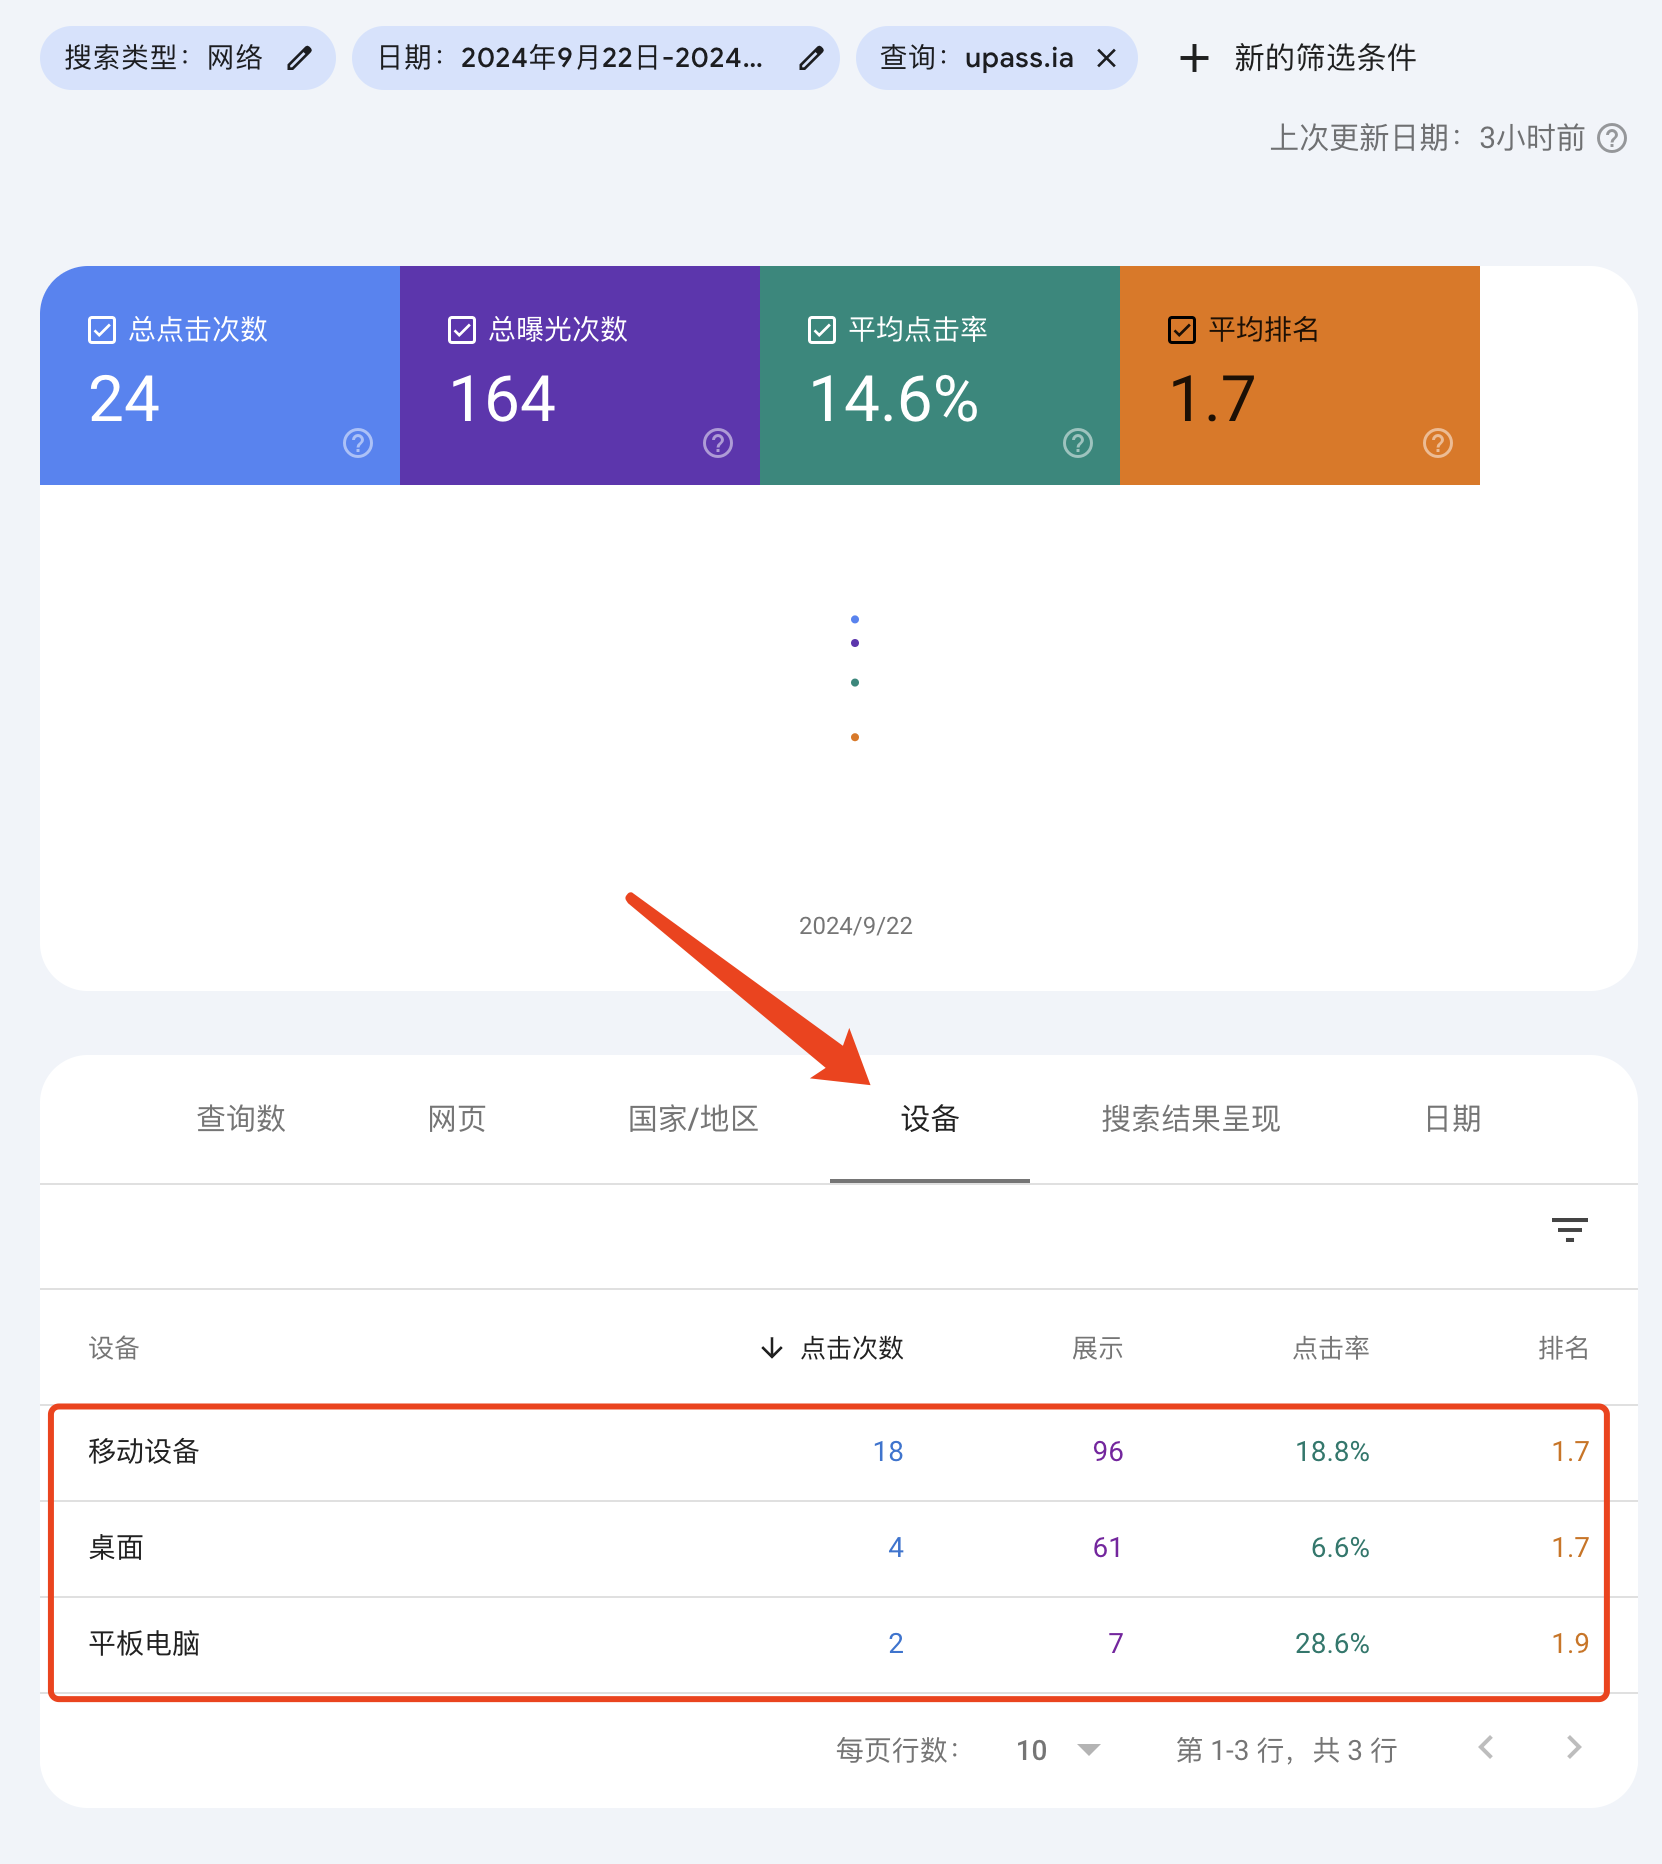1662x1864 pixels.
Task: Open help icon on total clicks card
Action: click(x=358, y=443)
